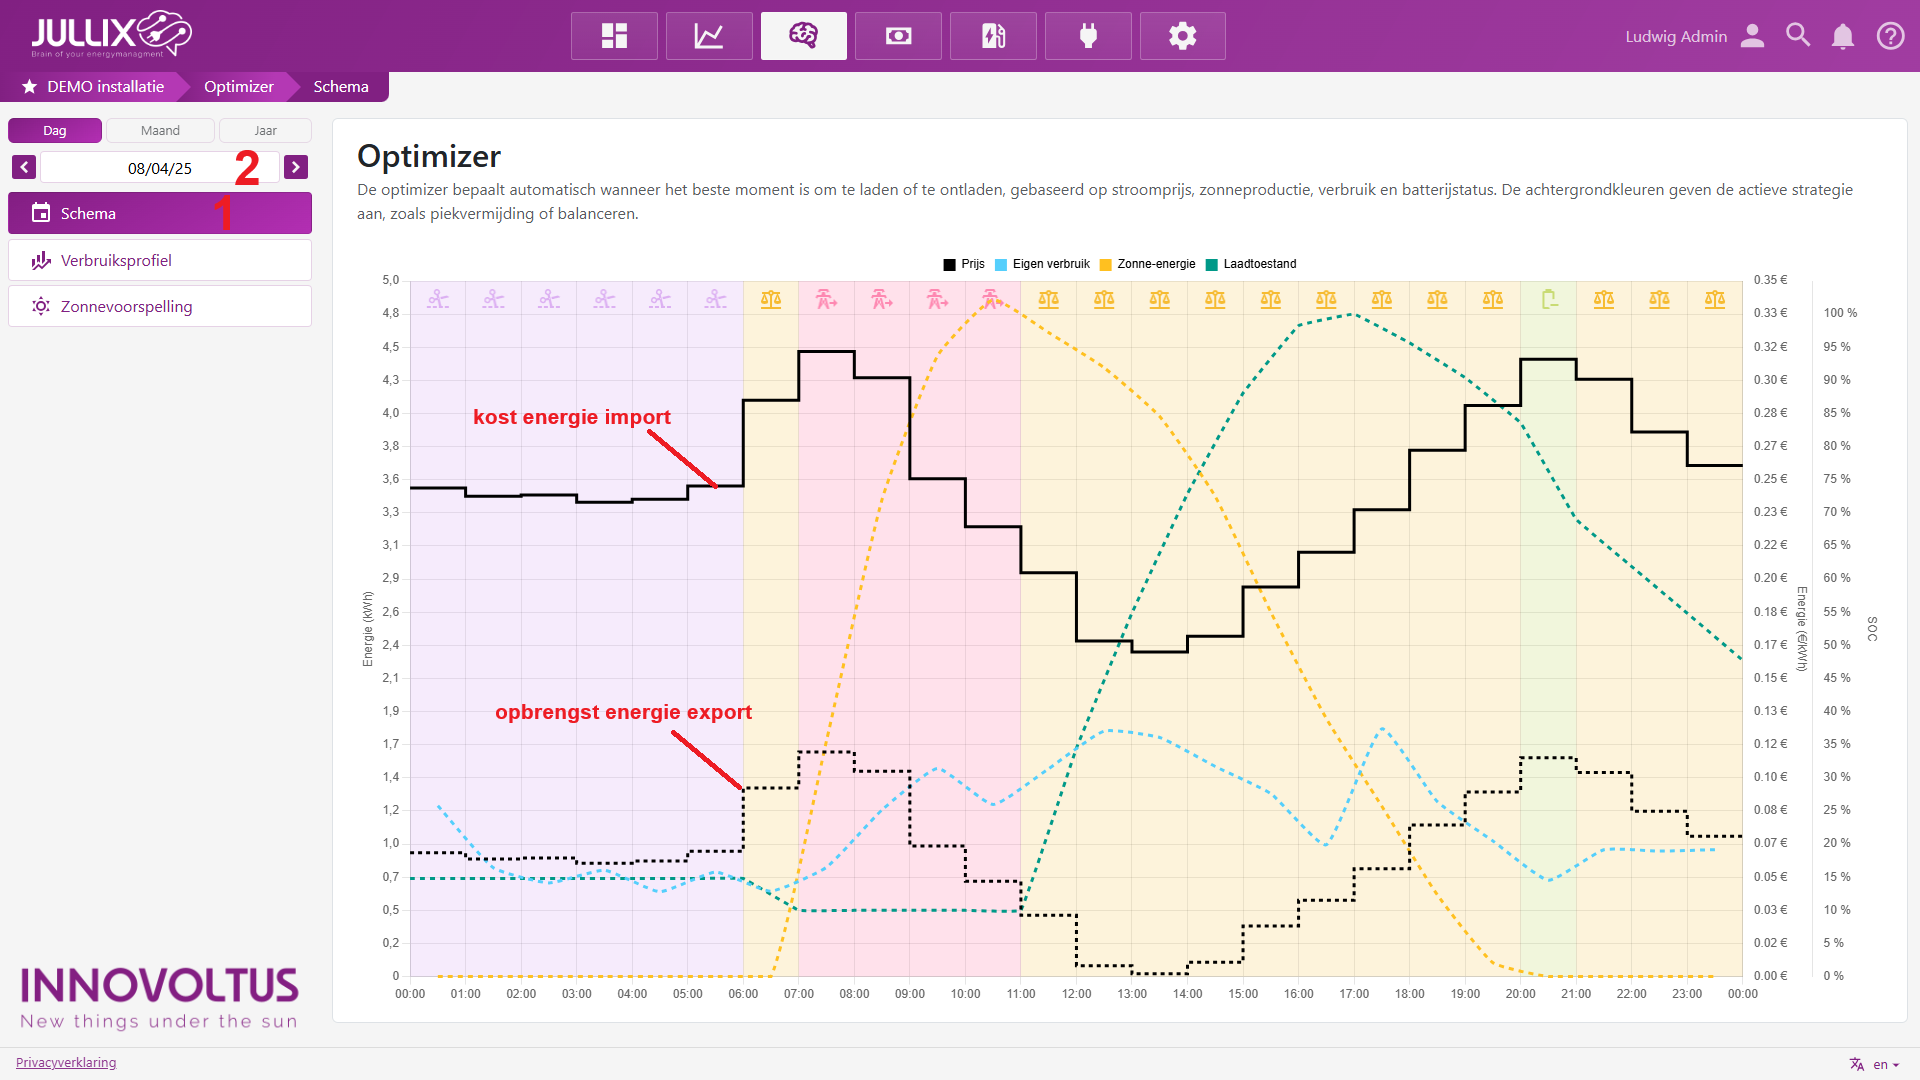
Task: Click the notification bell icon
Action: pos(1842,36)
